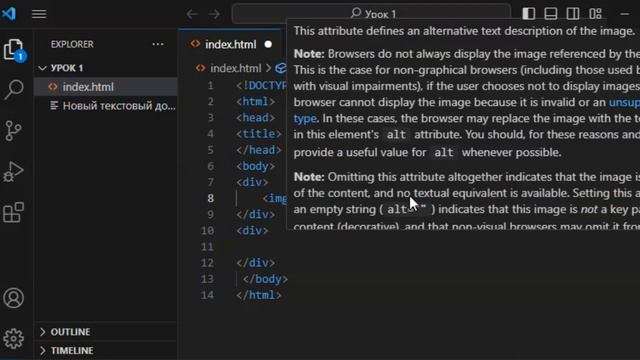Toggle the bottom panel layout icon
This screenshot has height=360, width=640.
551,14
